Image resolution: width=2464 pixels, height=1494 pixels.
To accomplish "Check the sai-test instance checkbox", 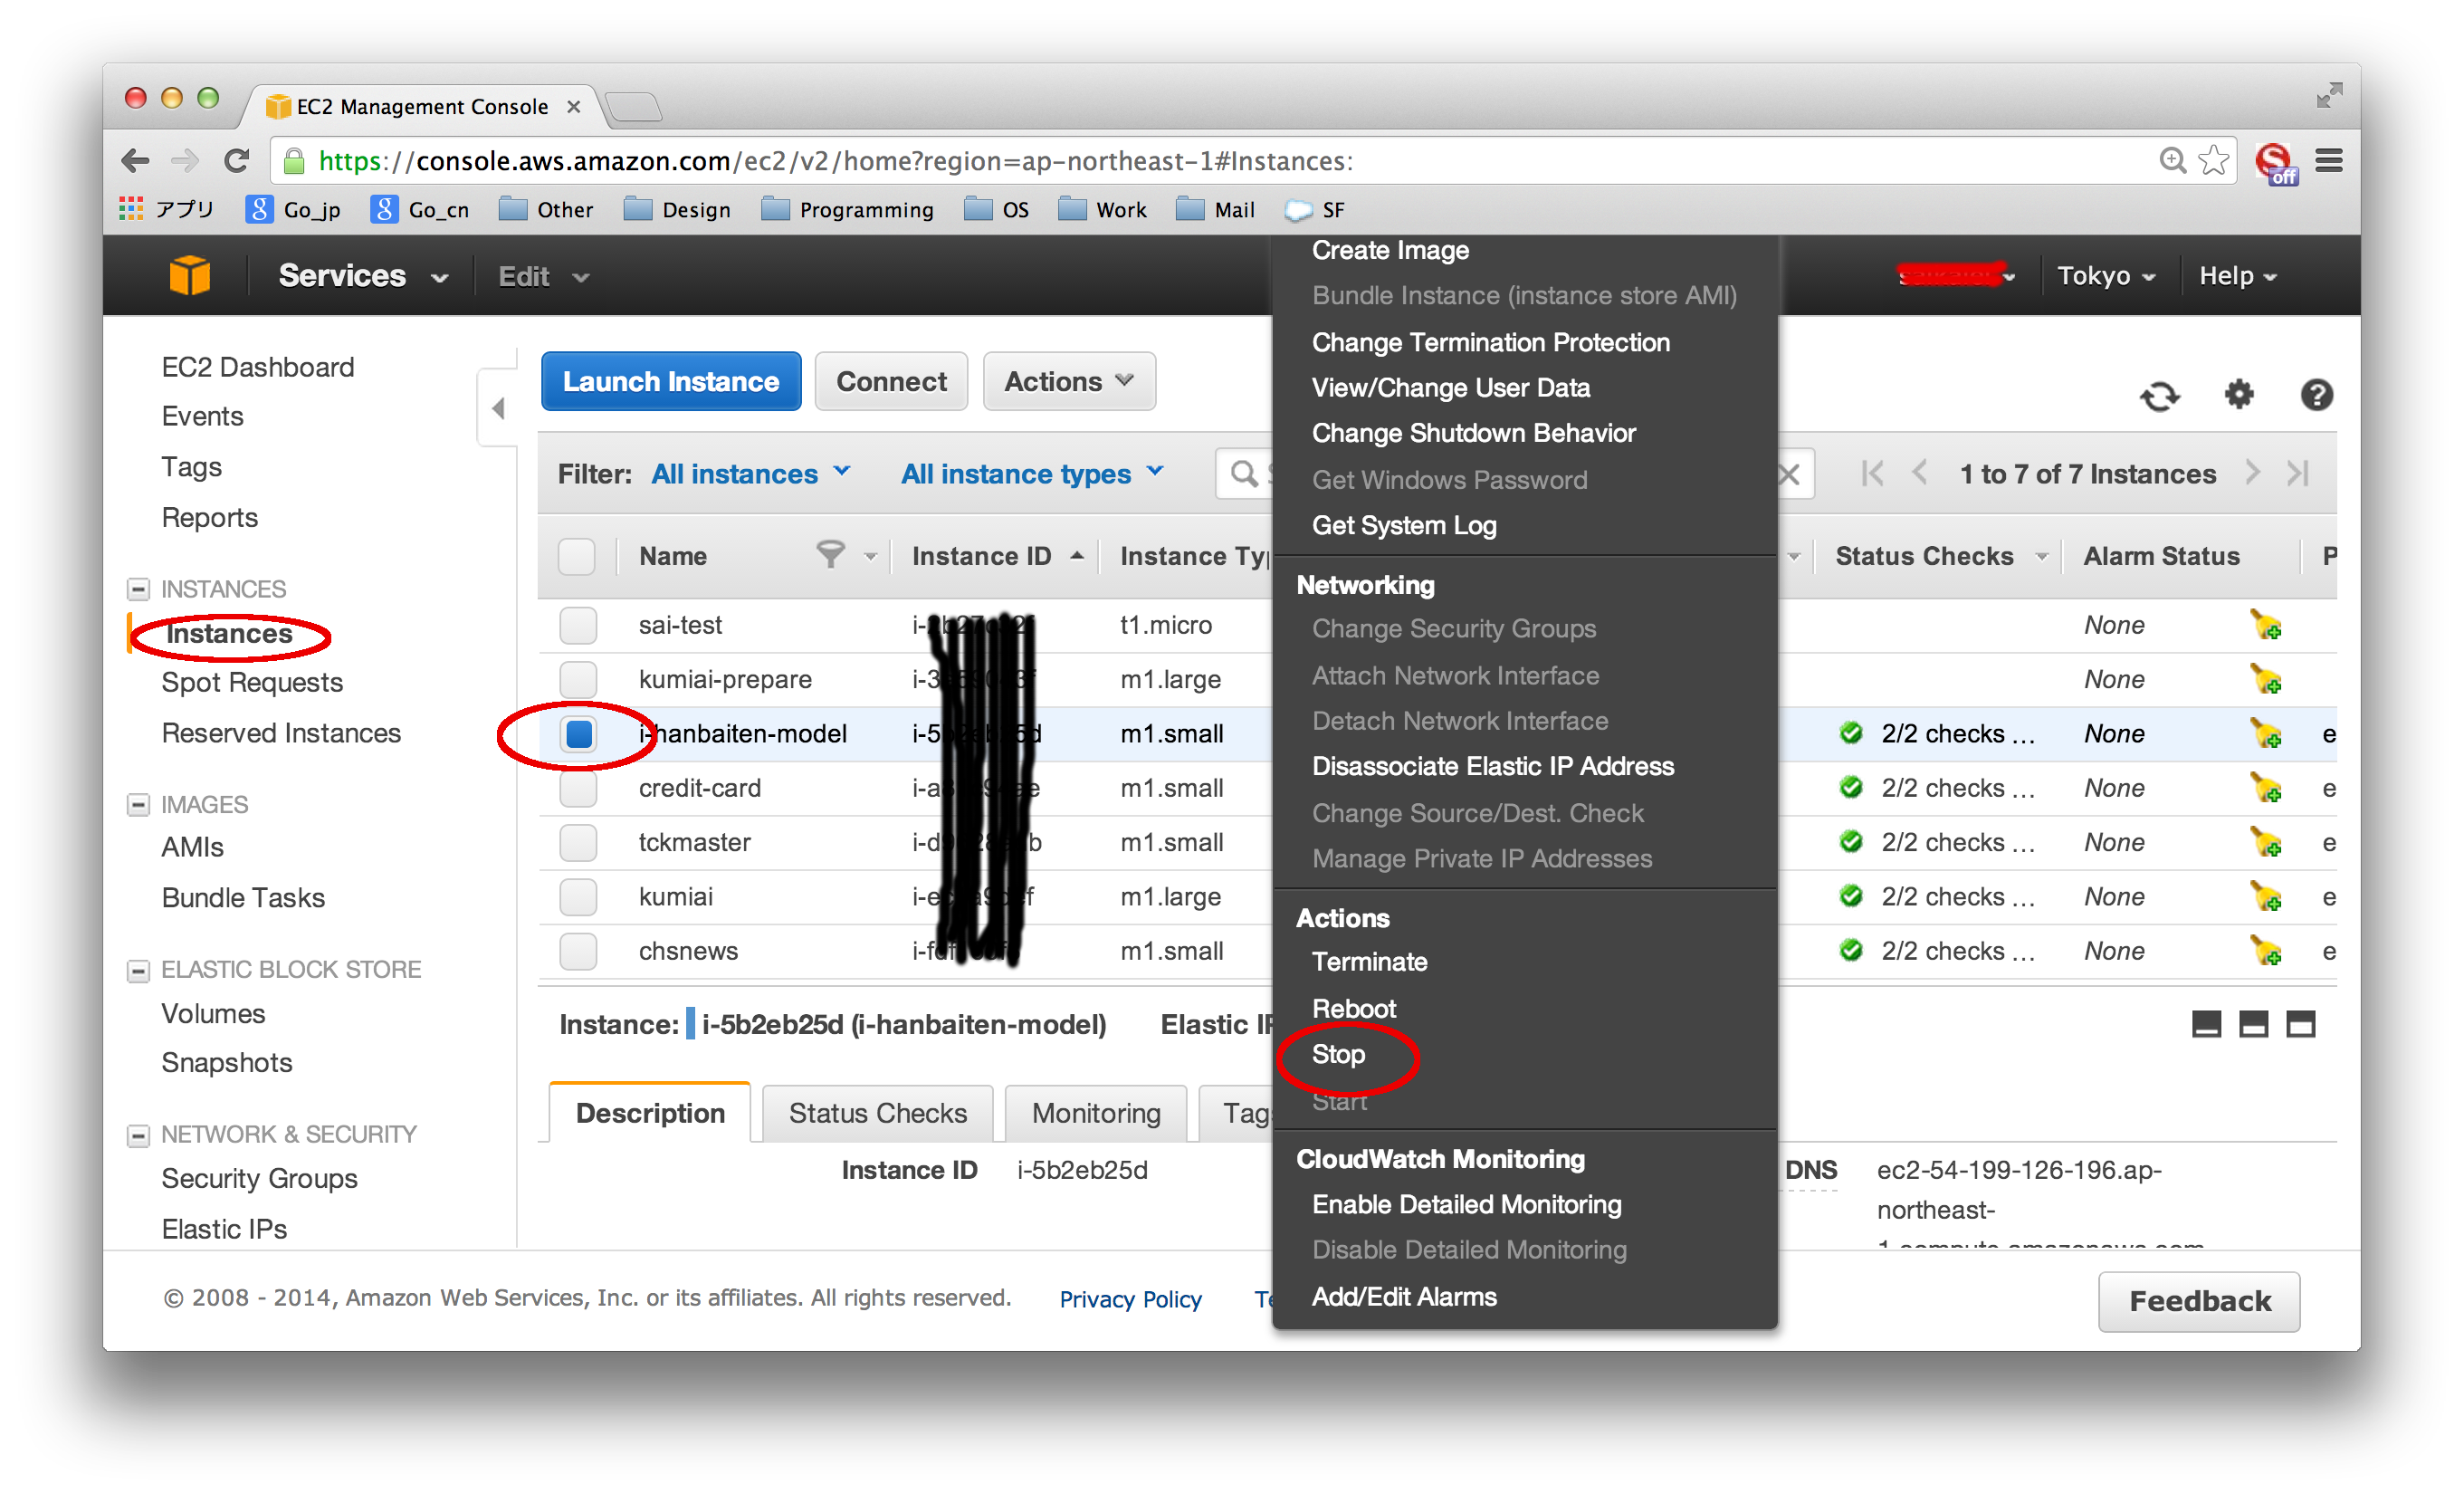I will [578, 625].
